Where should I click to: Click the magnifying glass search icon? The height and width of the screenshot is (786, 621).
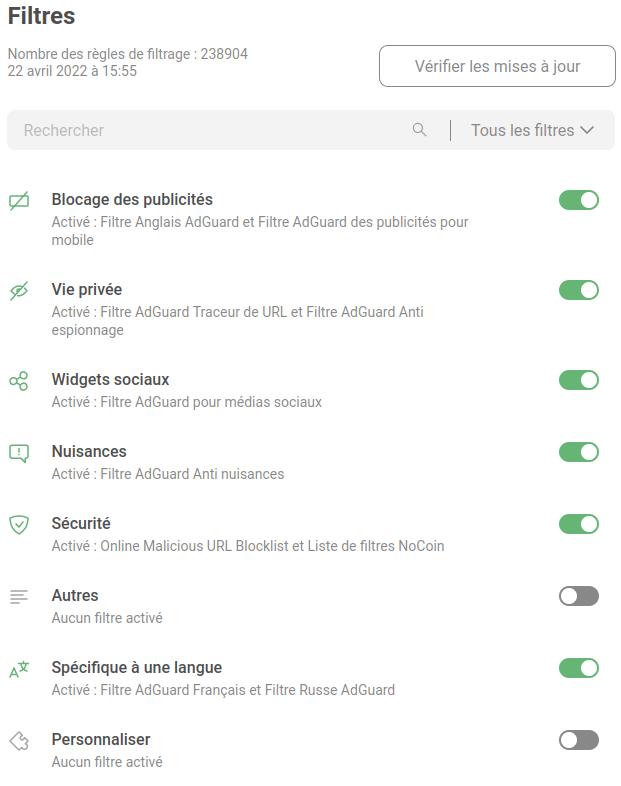tap(420, 130)
